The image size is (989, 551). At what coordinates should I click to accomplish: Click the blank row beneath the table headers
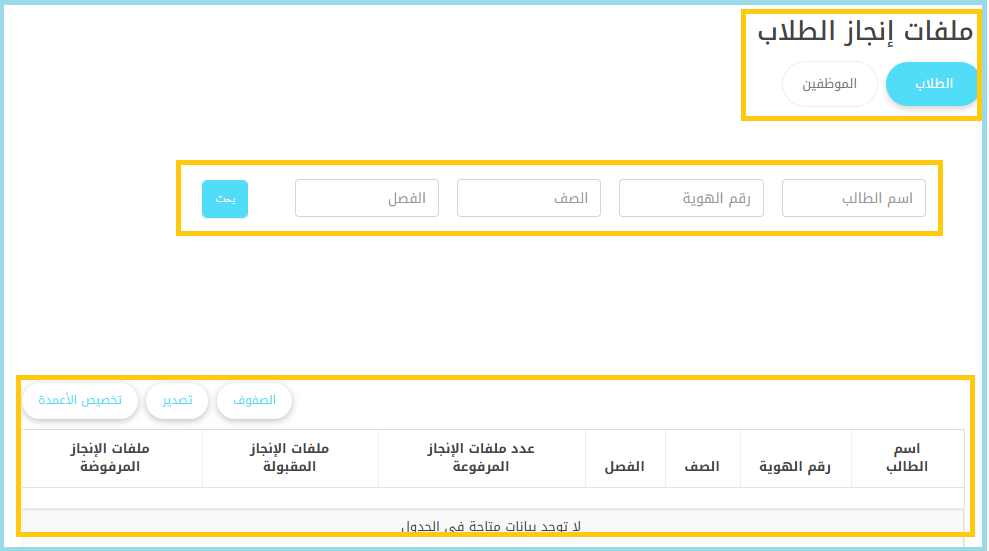(491, 498)
